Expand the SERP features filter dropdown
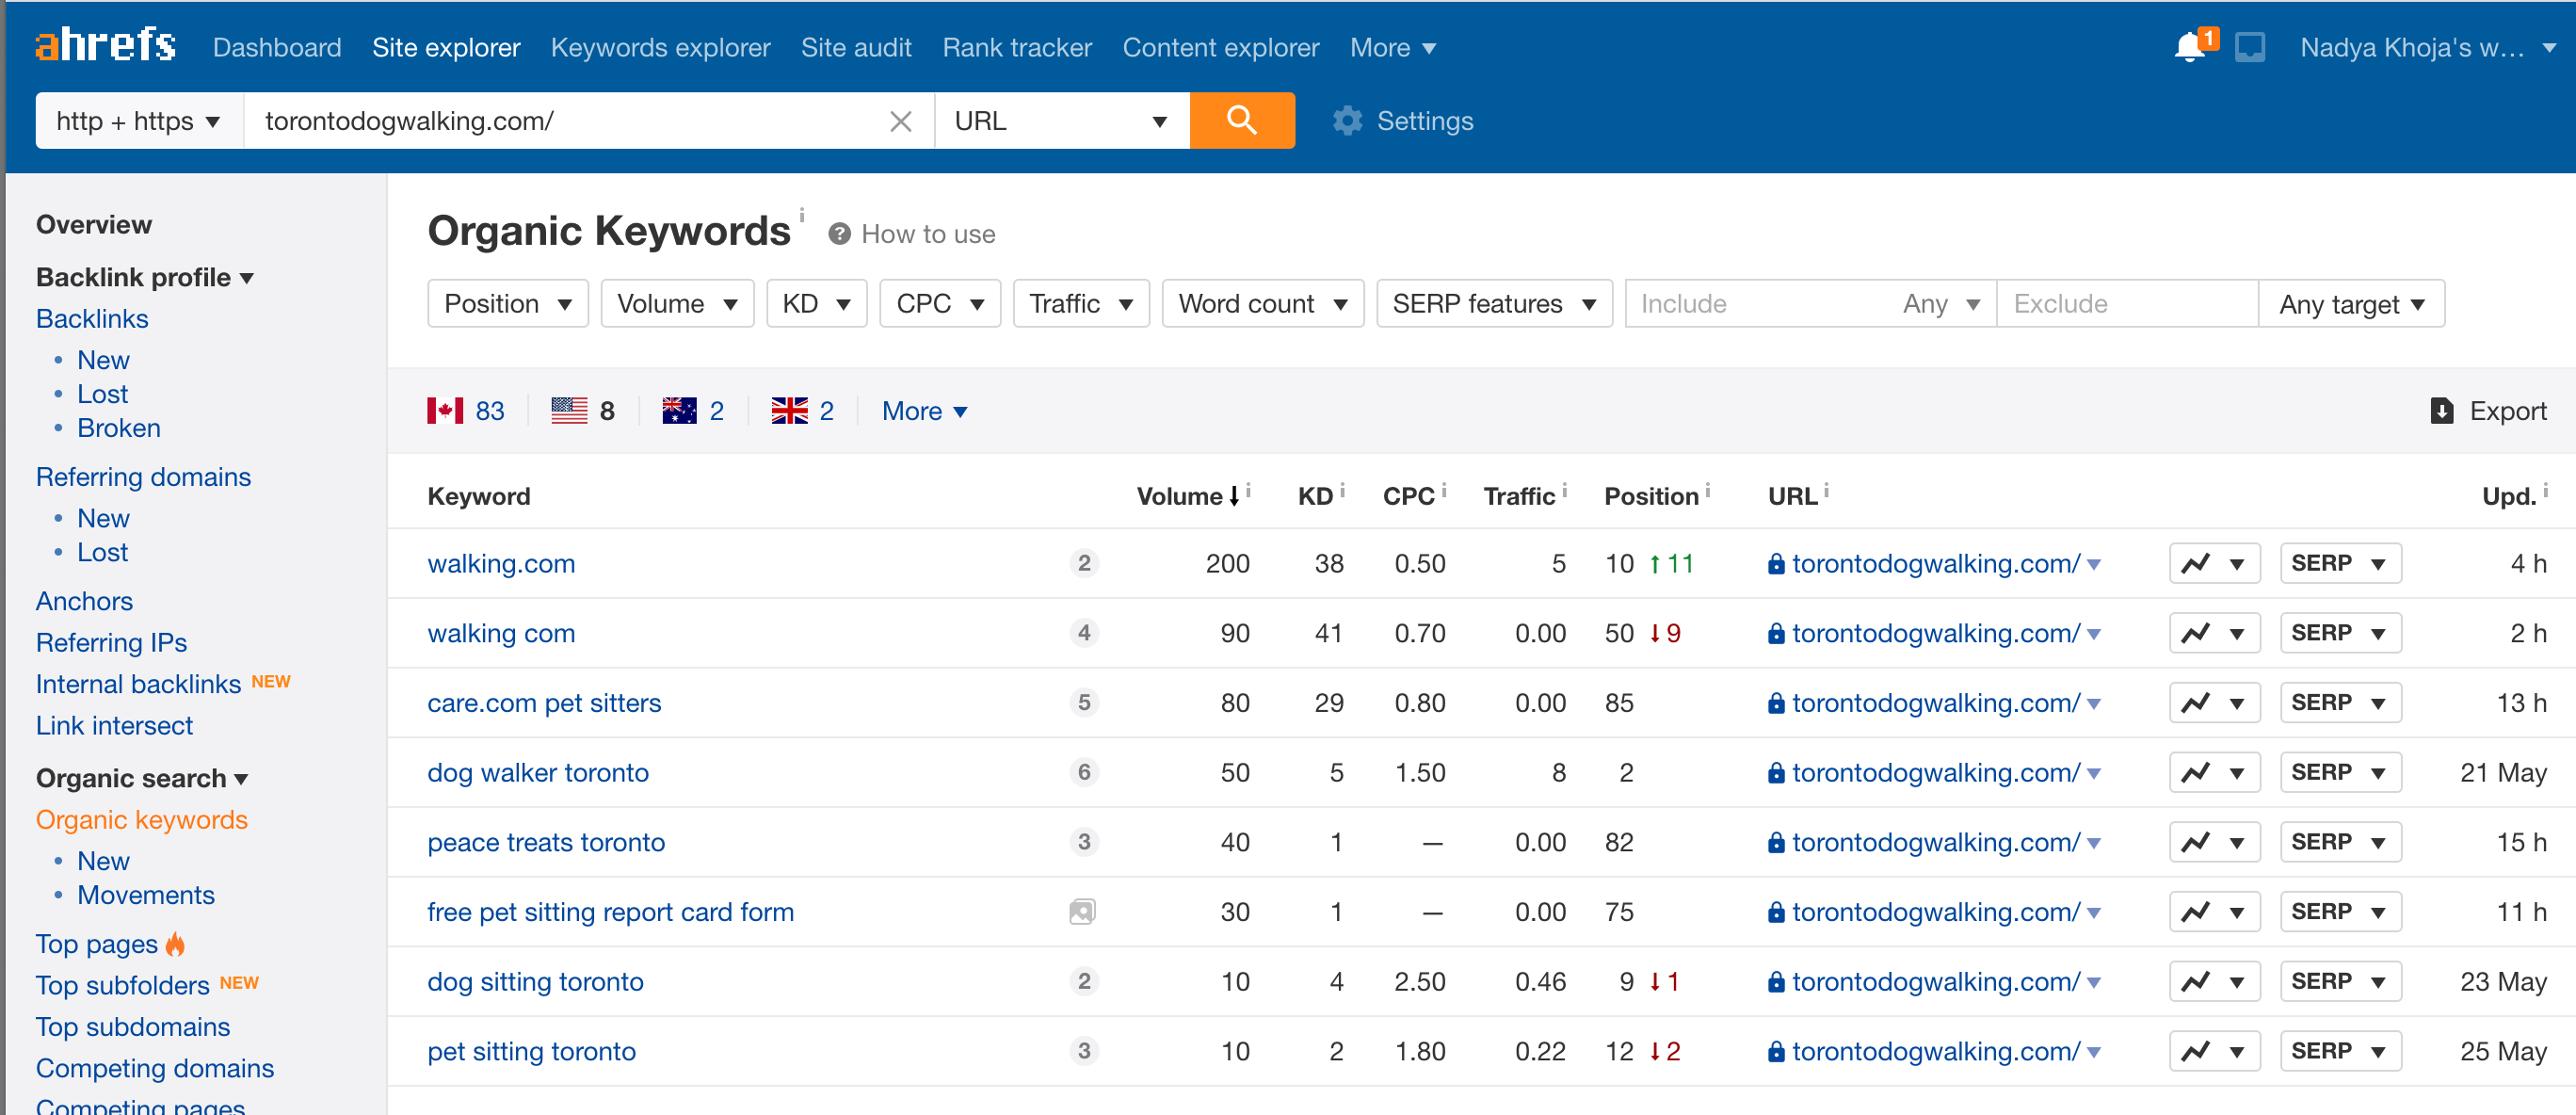 pyautogui.click(x=1493, y=303)
